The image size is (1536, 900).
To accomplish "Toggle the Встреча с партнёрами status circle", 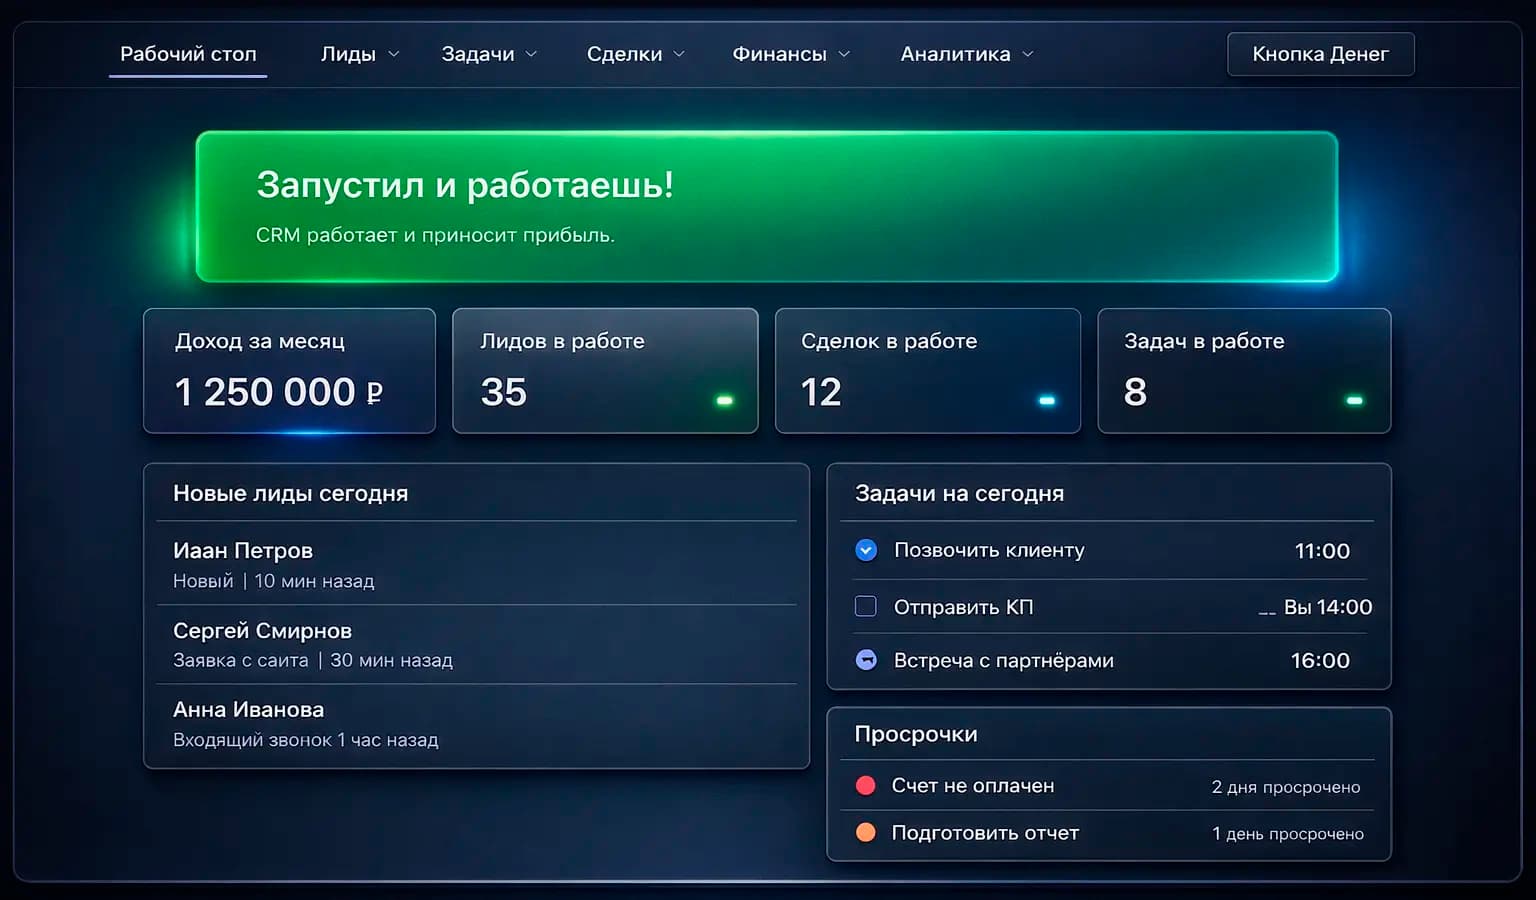I will click(866, 660).
